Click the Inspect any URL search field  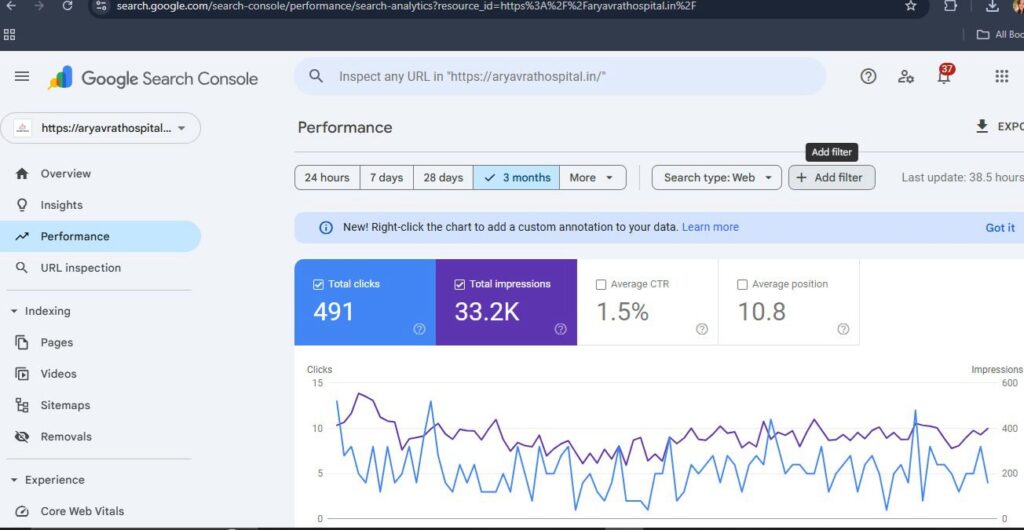point(560,77)
